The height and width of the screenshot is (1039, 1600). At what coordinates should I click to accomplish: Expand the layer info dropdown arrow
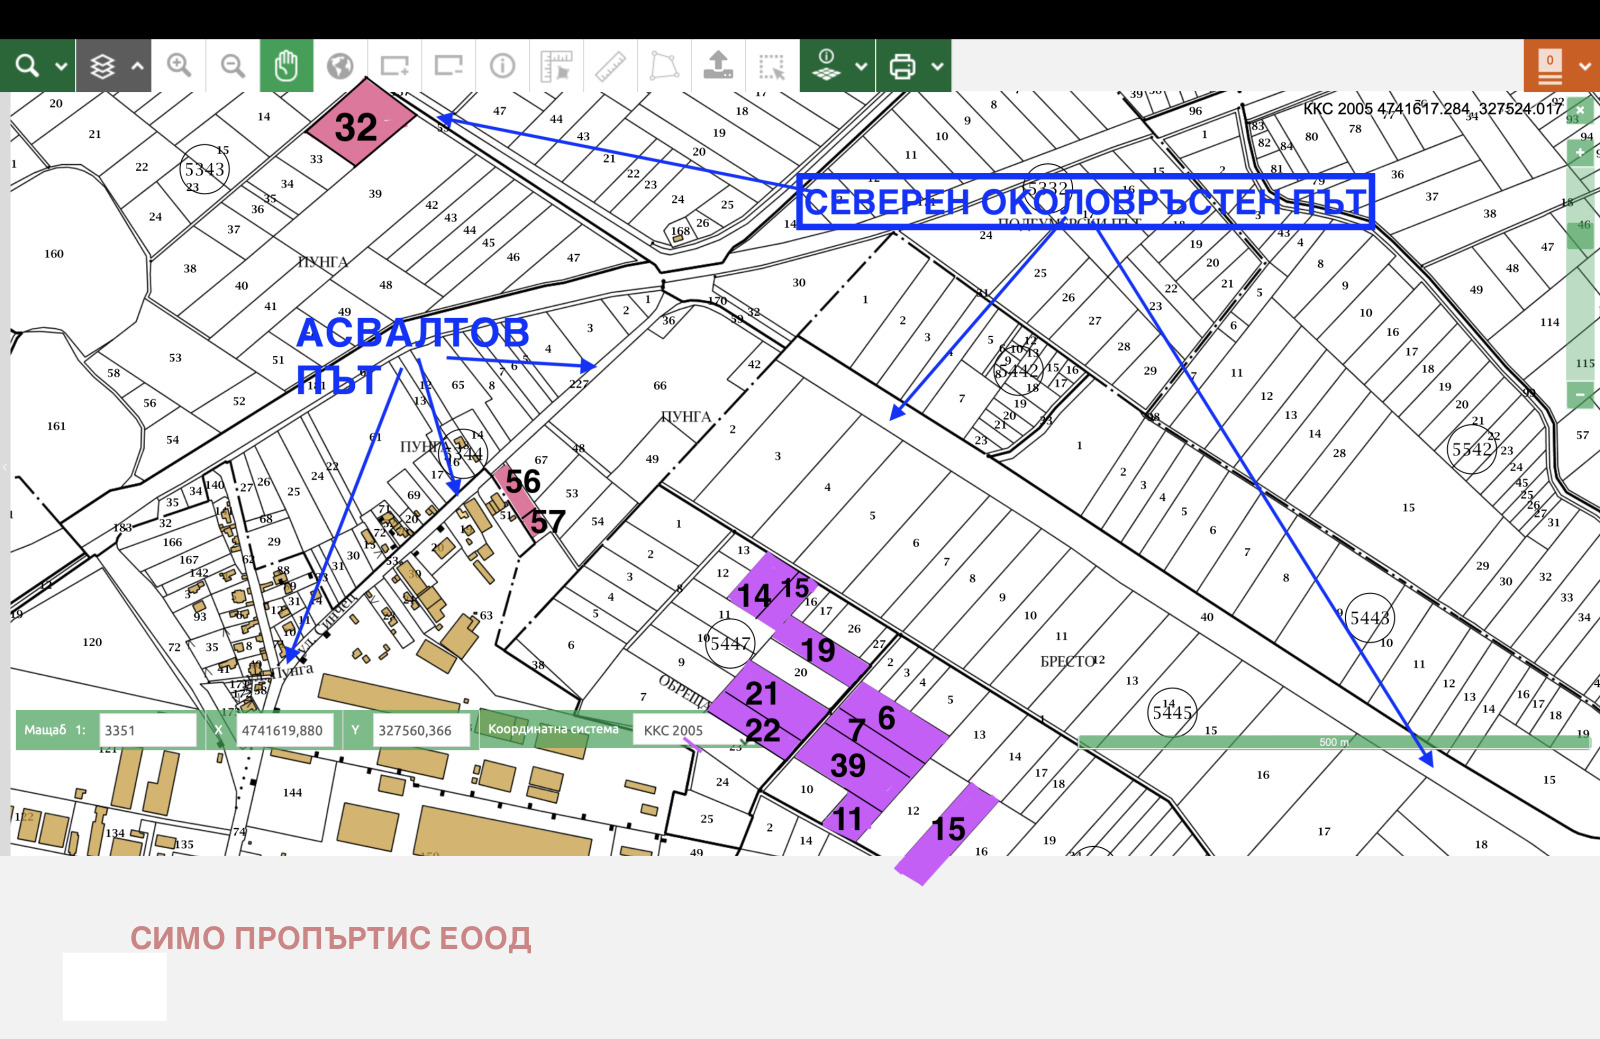tap(861, 67)
